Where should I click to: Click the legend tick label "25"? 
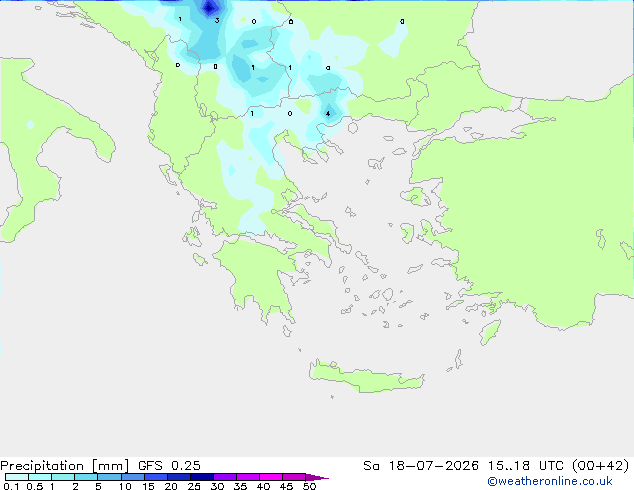click(194, 486)
